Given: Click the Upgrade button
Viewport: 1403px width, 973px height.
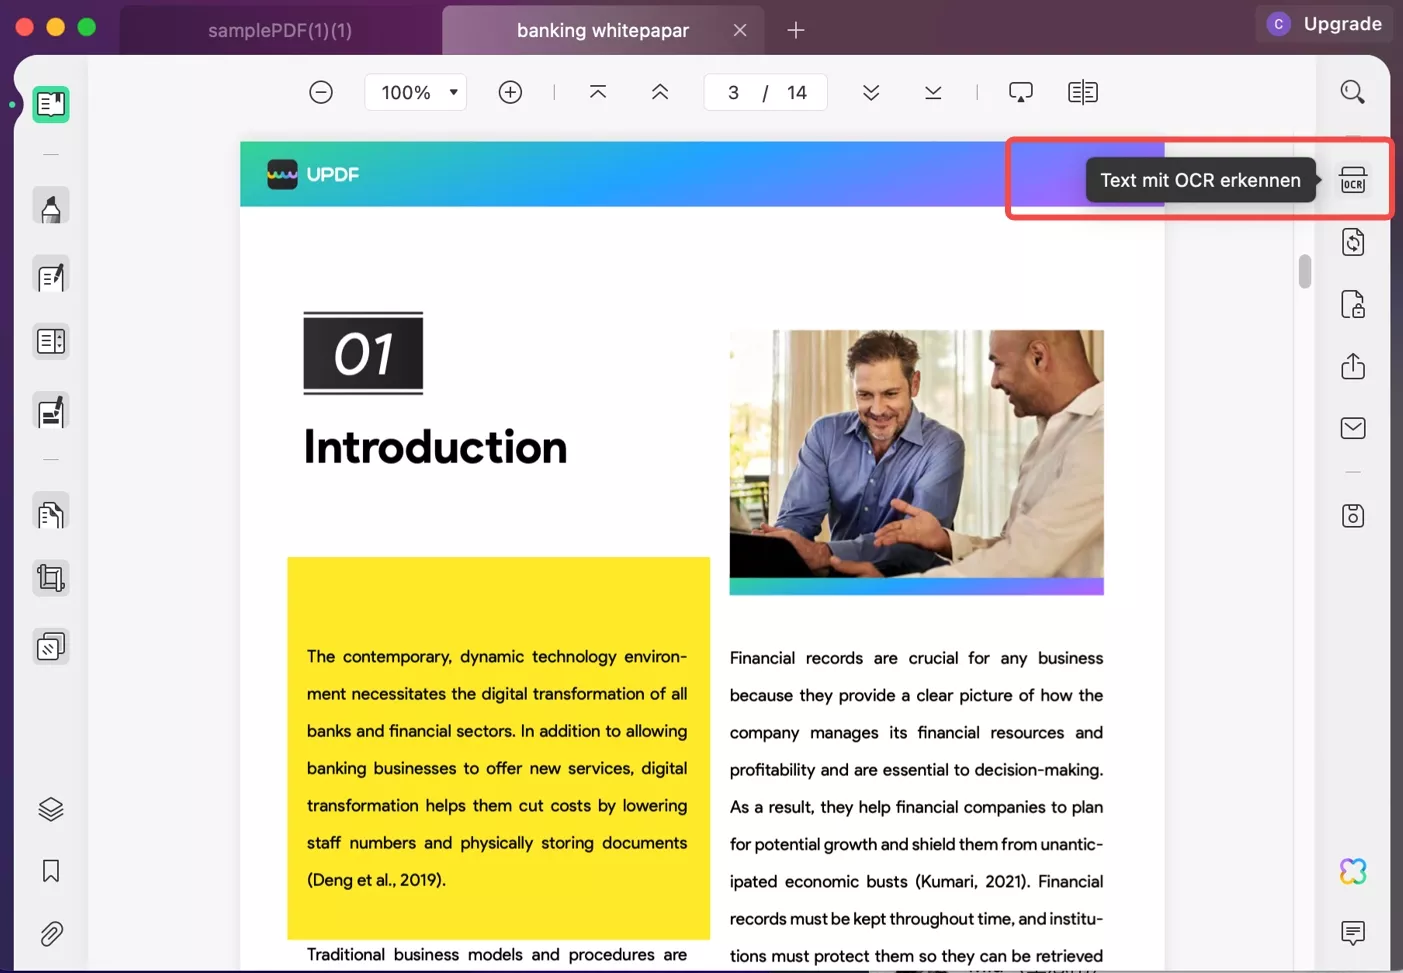Looking at the screenshot, I should pos(1342,23).
